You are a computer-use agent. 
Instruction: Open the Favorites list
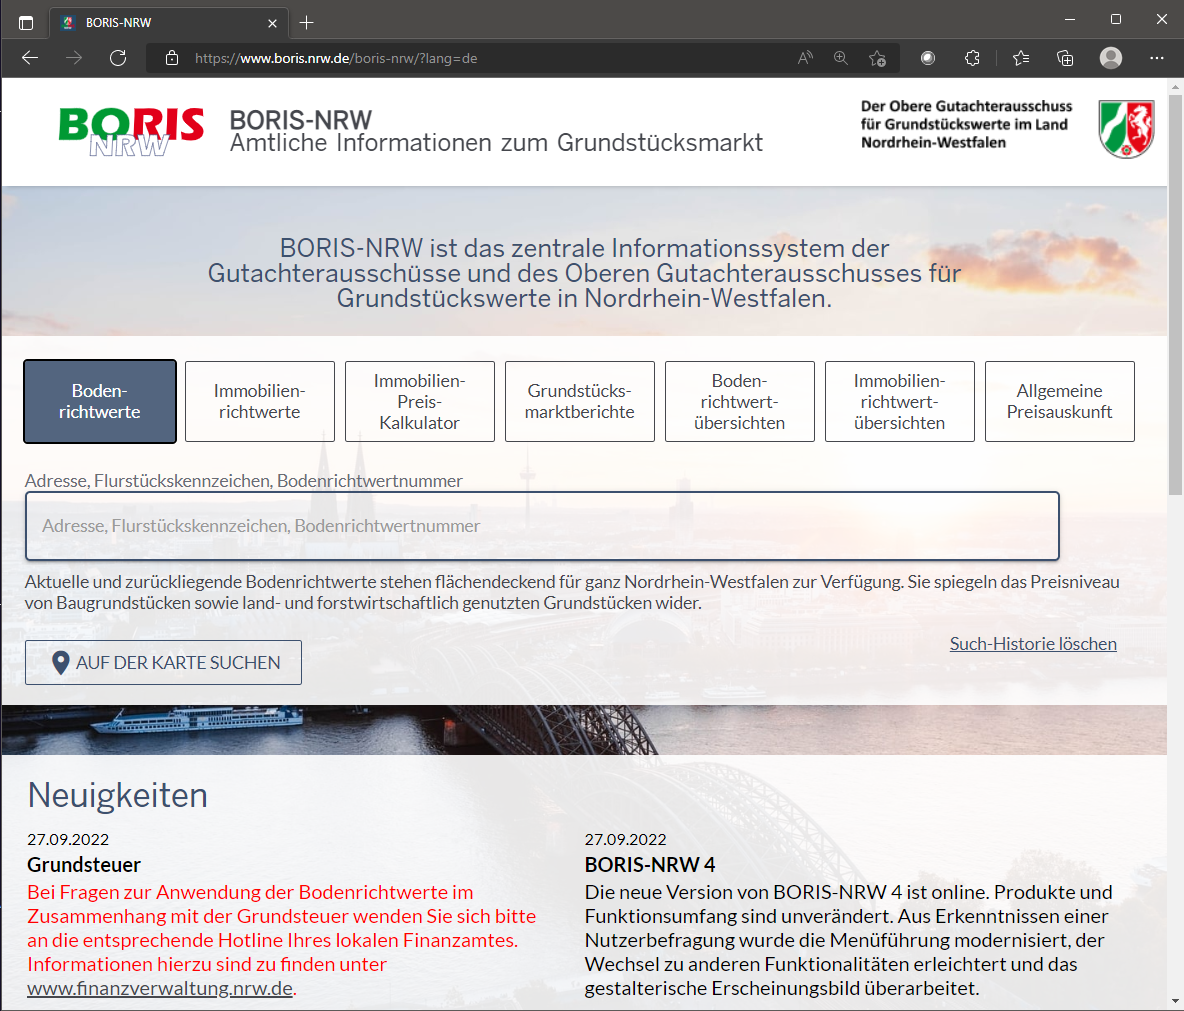[1021, 58]
